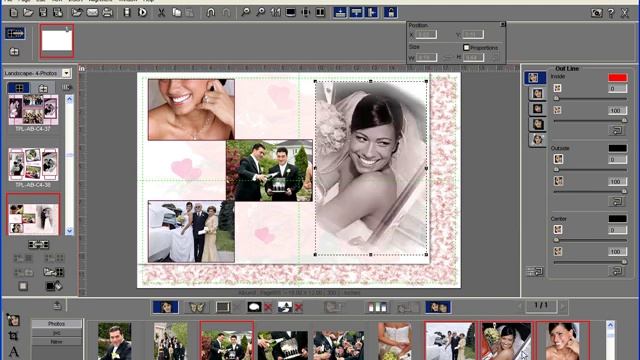Click the play/preview slideshow icon
This screenshot has width=640, height=360.
click(142, 13)
